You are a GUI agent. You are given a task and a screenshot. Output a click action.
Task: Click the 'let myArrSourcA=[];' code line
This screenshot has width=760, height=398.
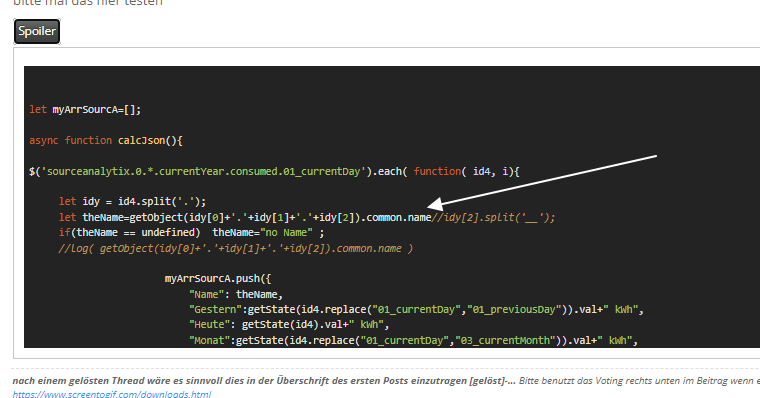(85, 110)
